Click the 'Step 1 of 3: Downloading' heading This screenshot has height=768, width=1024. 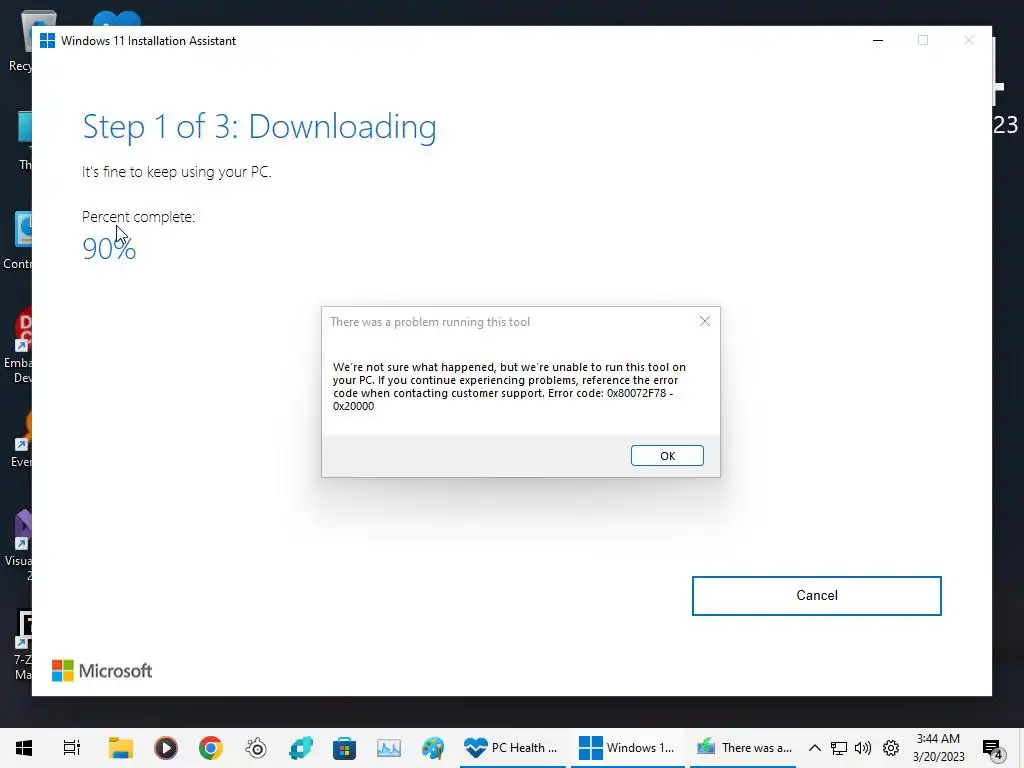(259, 127)
